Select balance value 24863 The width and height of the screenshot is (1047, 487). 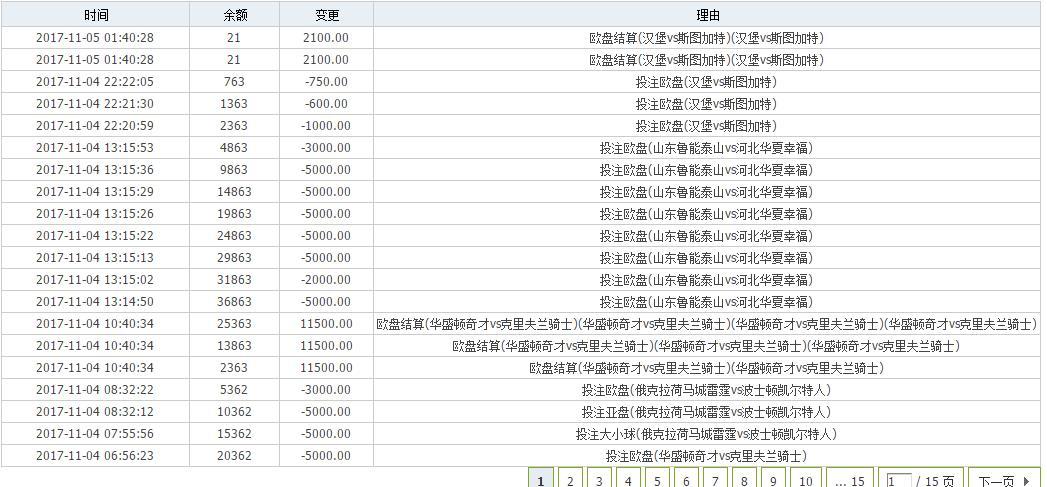pyautogui.click(x=234, y=236)
